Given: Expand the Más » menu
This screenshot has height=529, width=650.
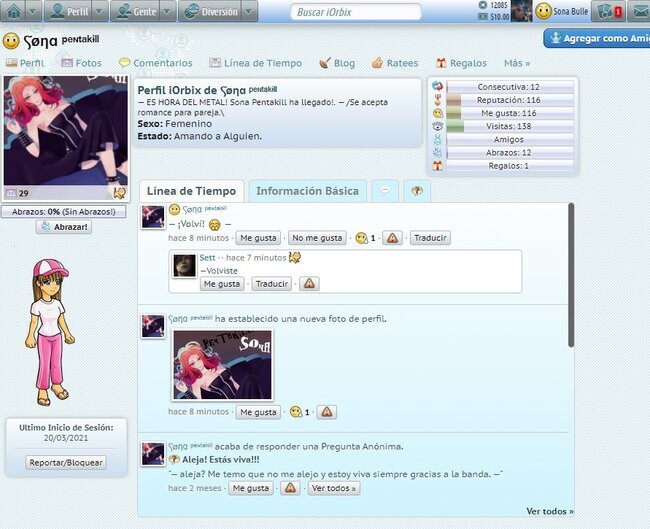Looking at the screenshot, I should 517,63.
